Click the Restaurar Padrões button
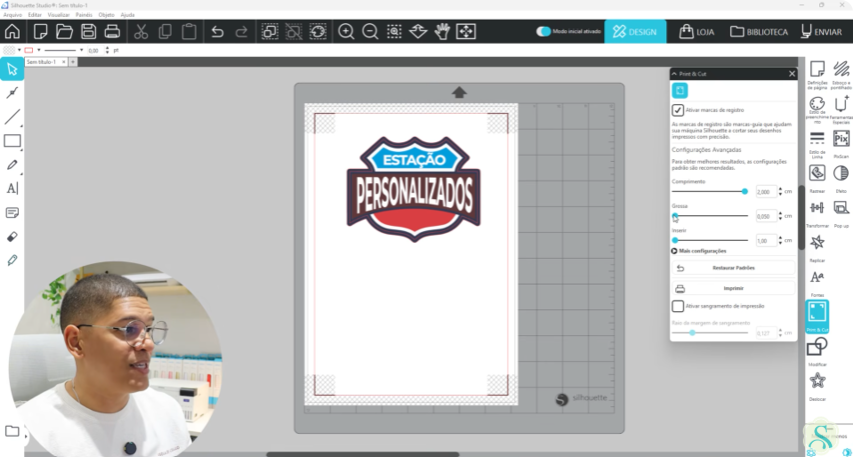This screenshot has height=457, width=853. pyautogui.click(x=733, y=268)
